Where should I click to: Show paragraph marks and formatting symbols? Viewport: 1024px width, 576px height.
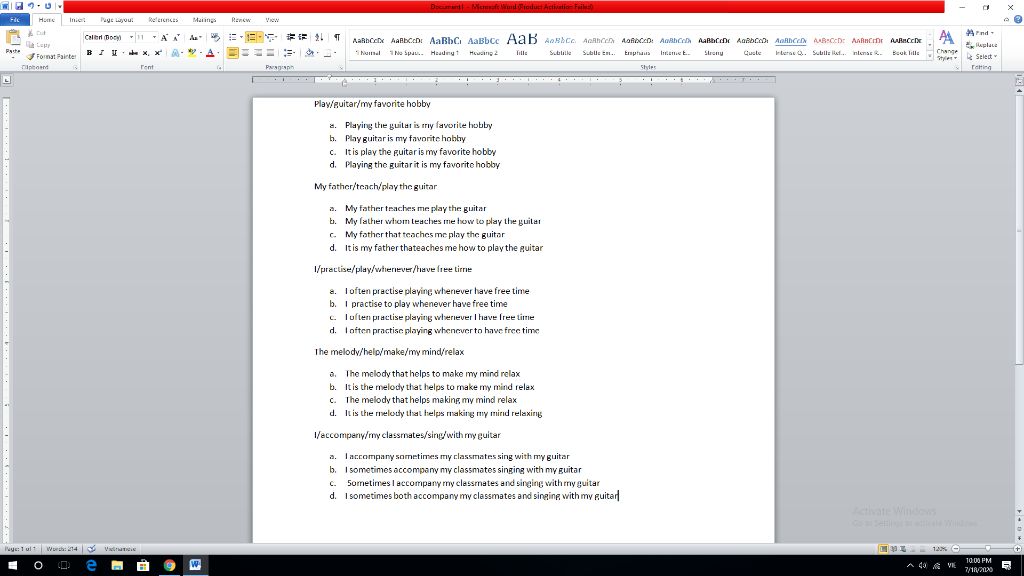coord(337,37)
